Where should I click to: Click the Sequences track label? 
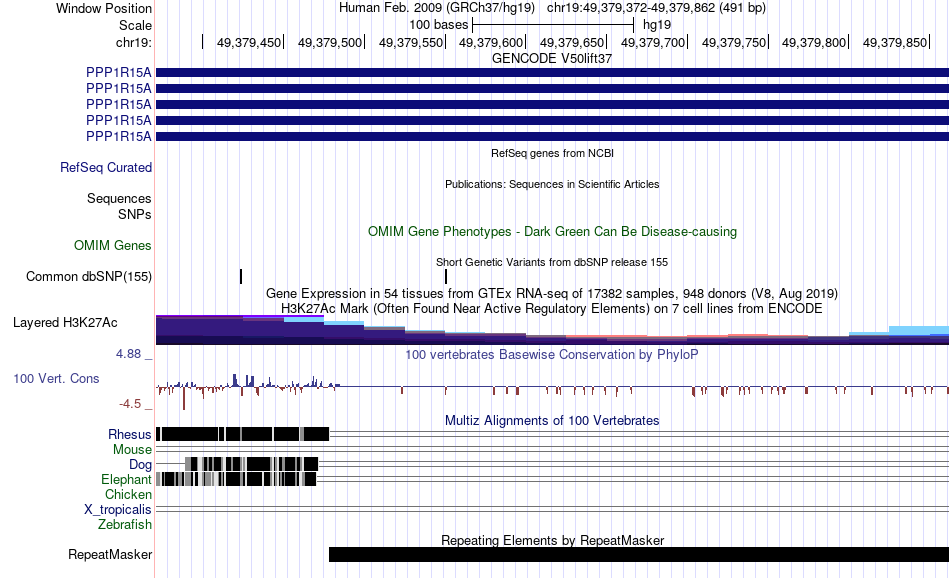119,198
